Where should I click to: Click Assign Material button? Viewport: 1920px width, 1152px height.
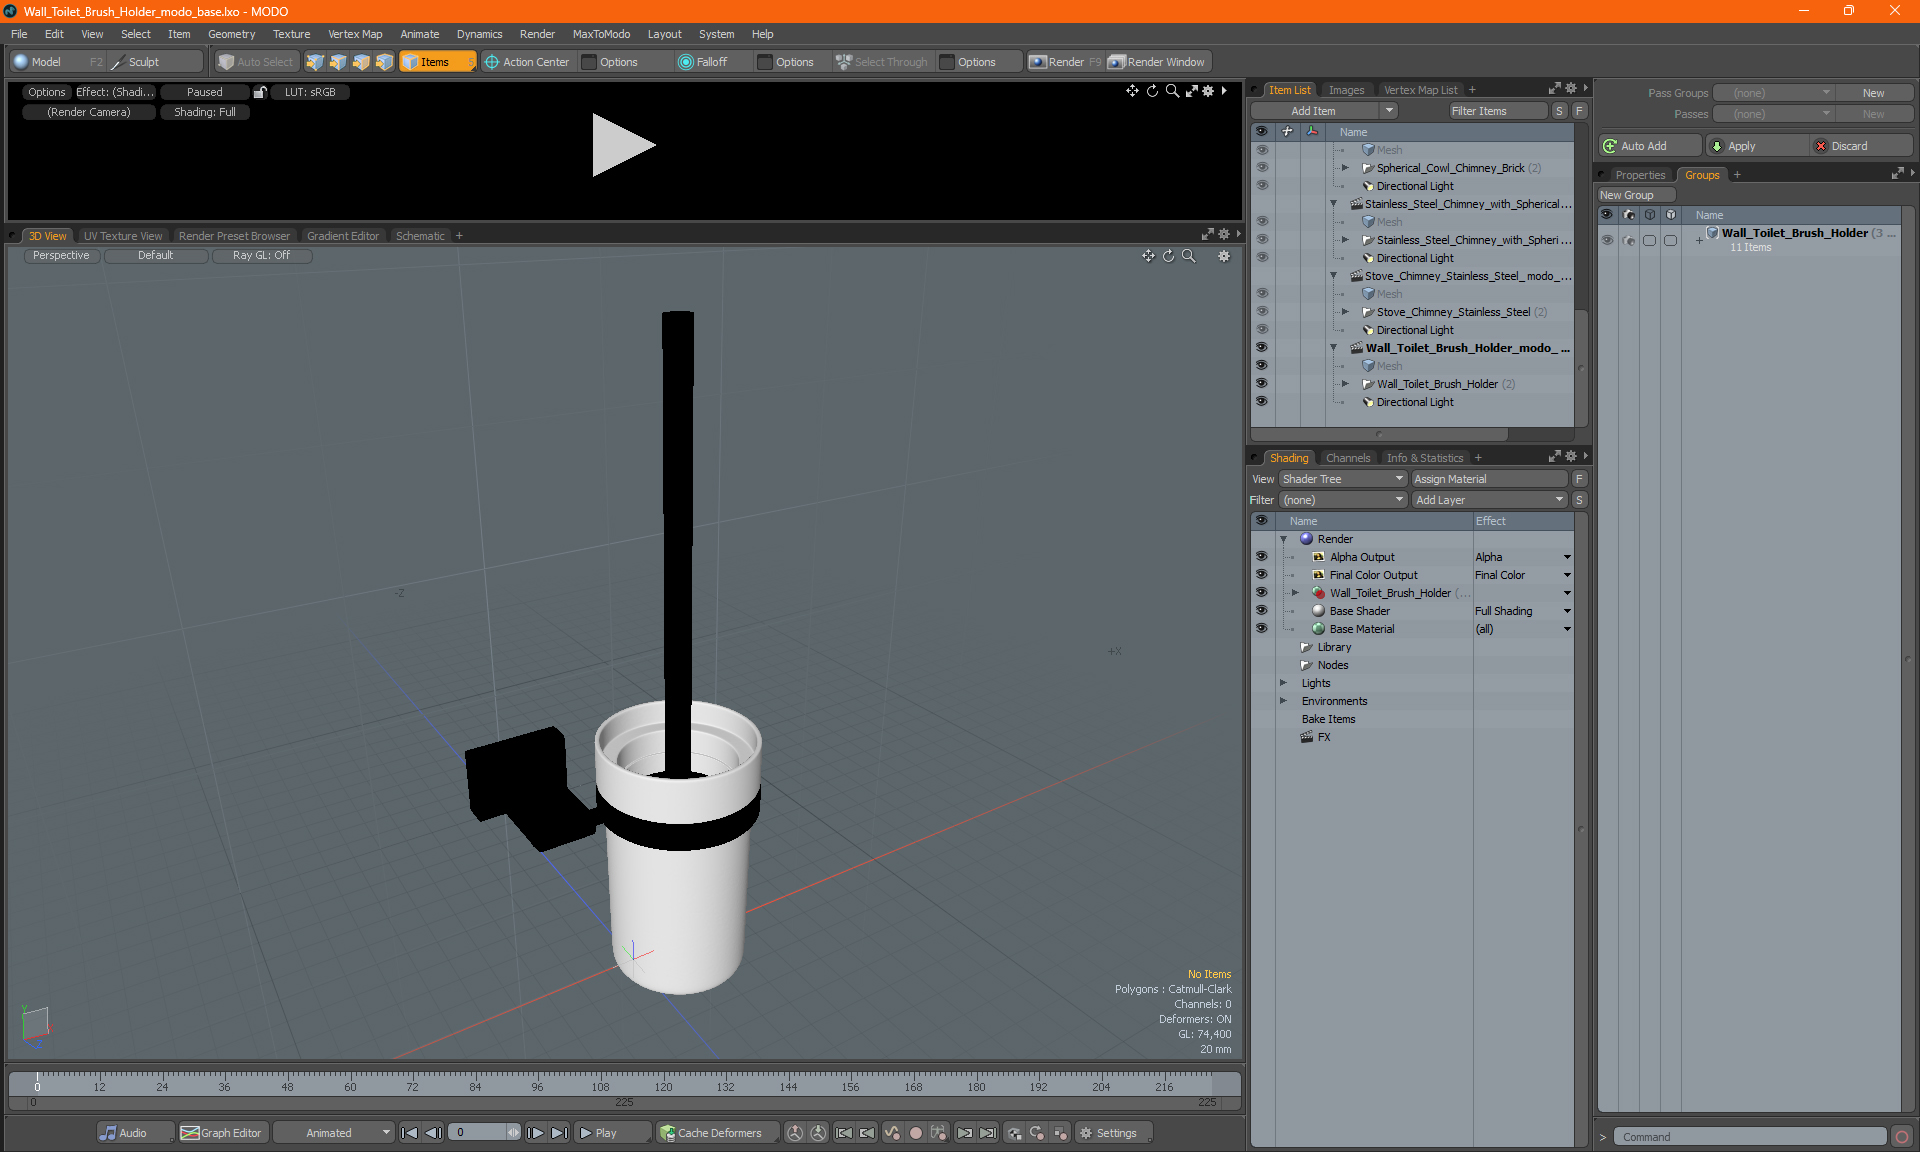[1489, 479]
